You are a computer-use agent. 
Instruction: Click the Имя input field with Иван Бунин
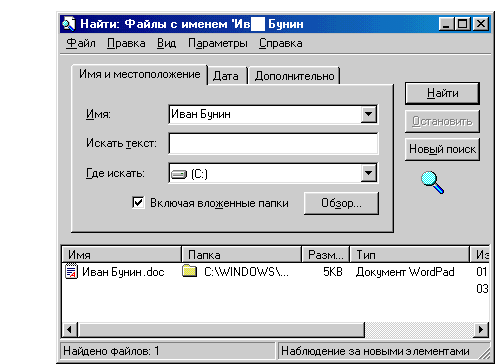[265, 114]
